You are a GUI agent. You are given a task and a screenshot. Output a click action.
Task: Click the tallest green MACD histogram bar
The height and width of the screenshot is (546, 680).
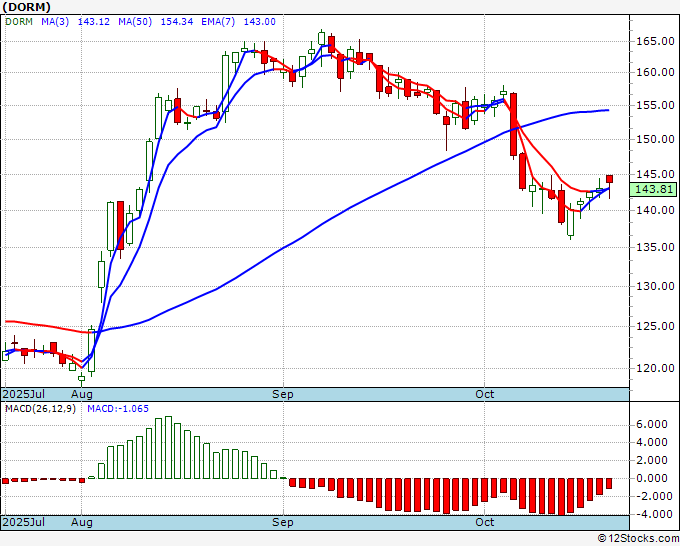tap(168, 448)
